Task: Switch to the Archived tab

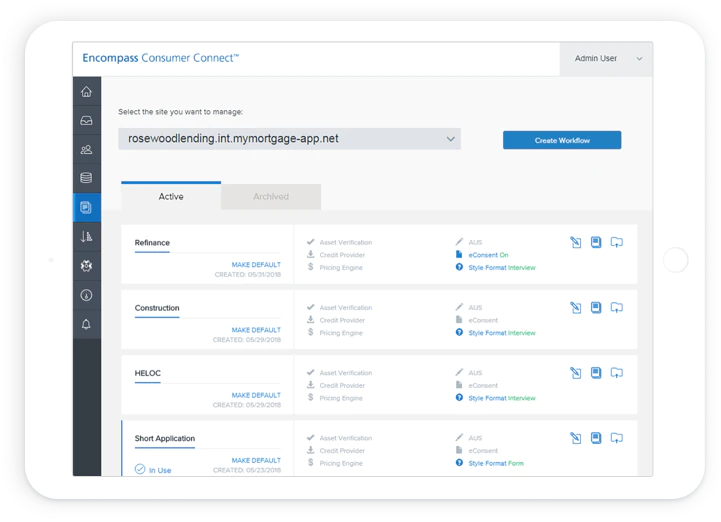Action: coord(271,196)
